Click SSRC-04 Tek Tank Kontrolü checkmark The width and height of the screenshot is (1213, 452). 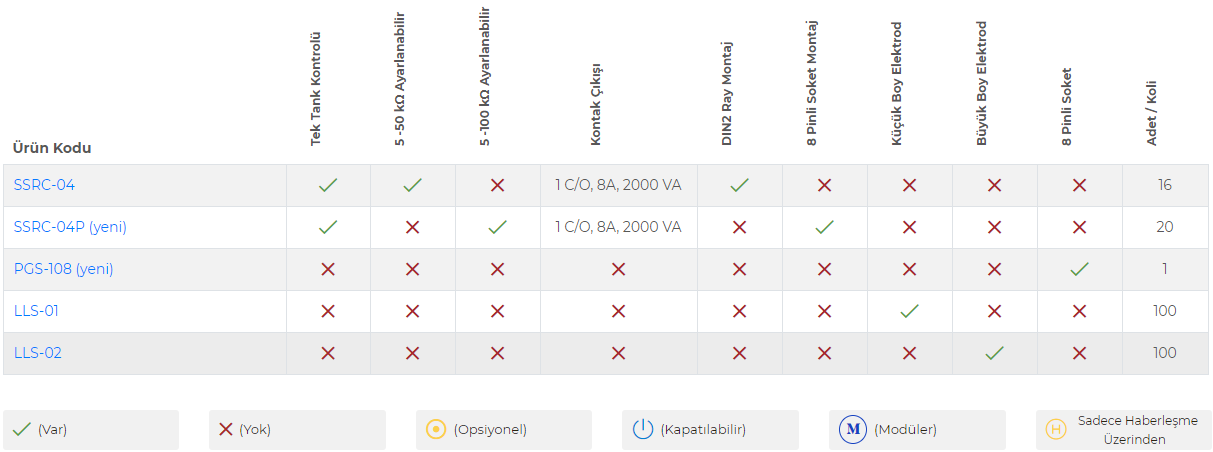coord(328,185)
